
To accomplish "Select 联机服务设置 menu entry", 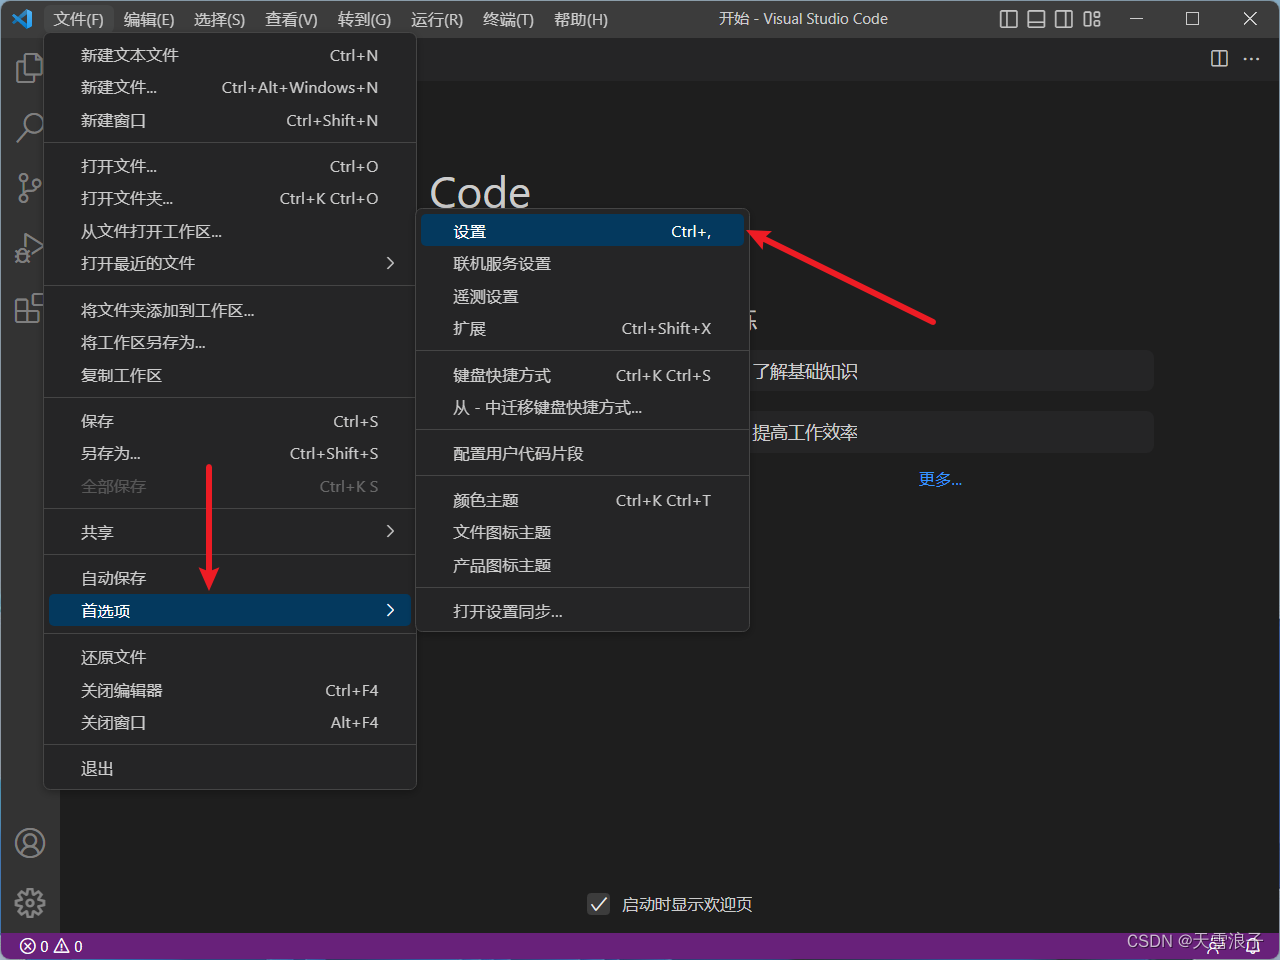I will (x=582, y=263).
